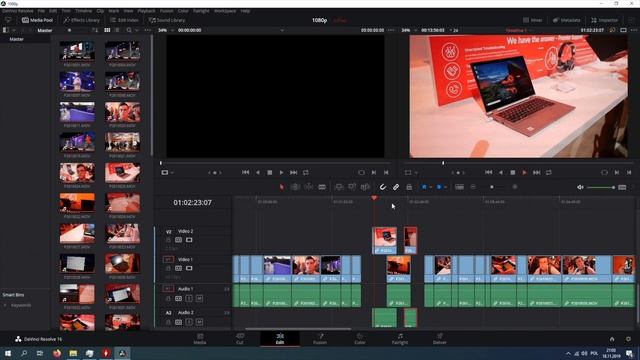Toggle the Position Lock padlock icon
The width and height of the screenshot is (640, 360).
coord(409,187)
